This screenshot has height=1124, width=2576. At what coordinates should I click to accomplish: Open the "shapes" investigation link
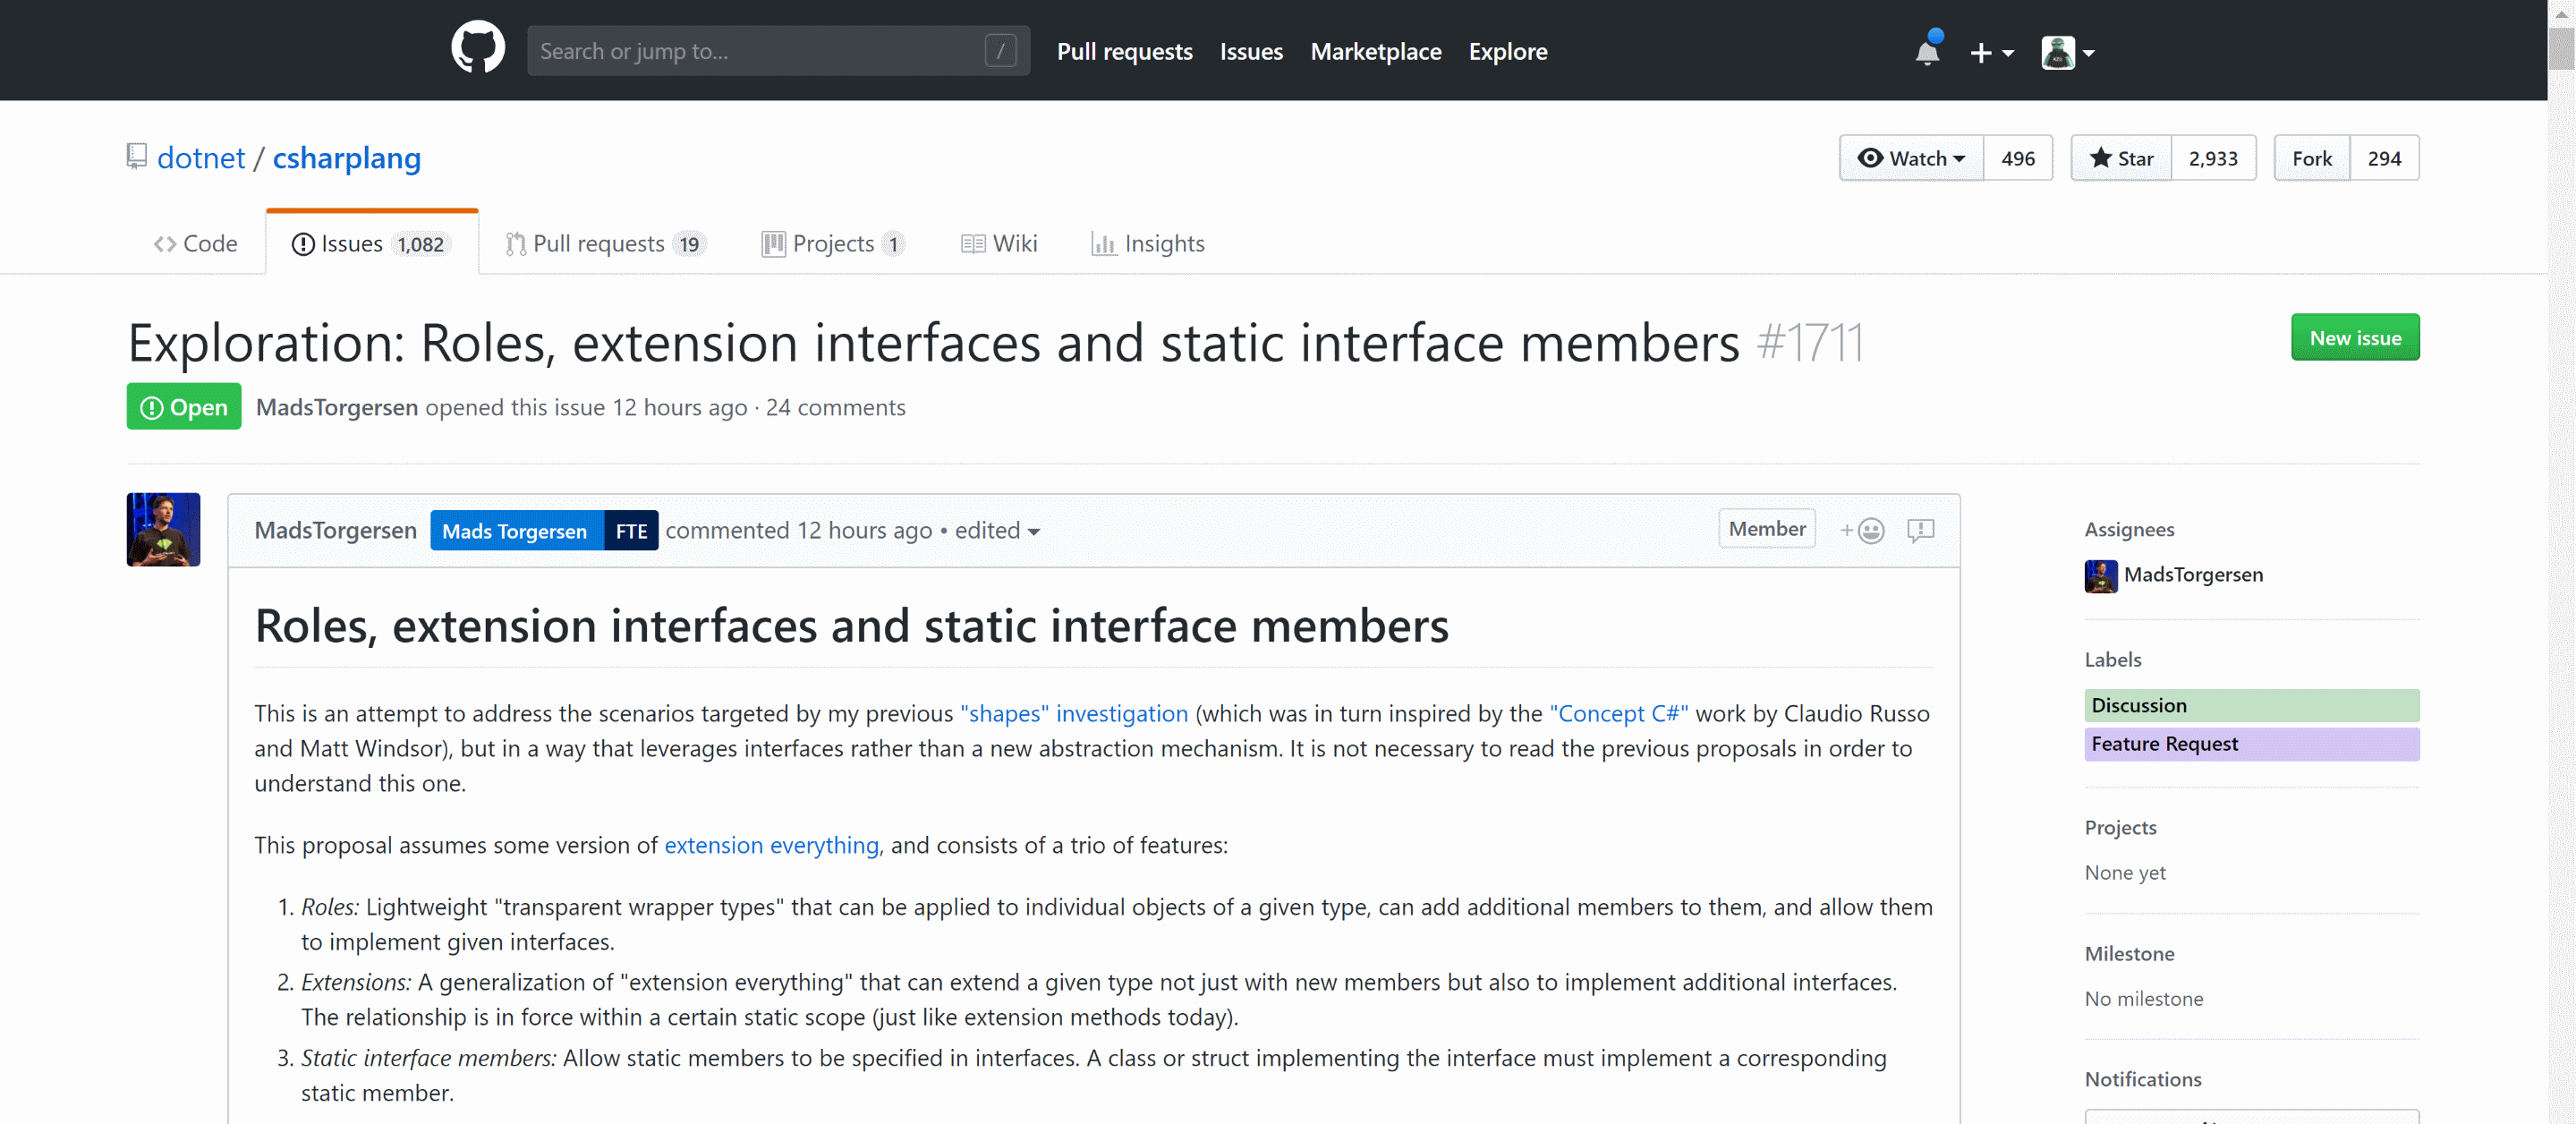coord(1074,713)
